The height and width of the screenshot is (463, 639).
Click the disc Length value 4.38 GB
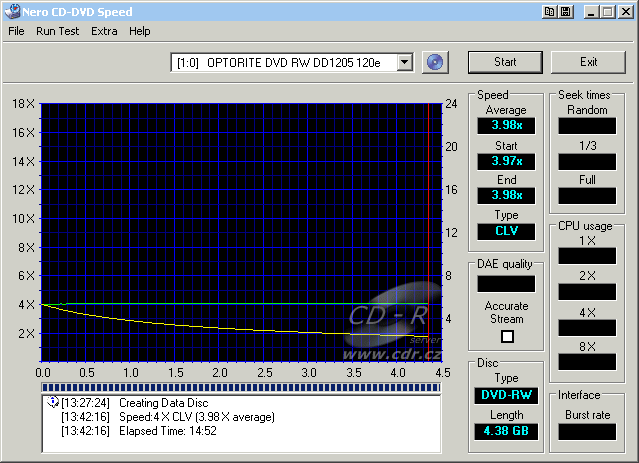(506, 431)
